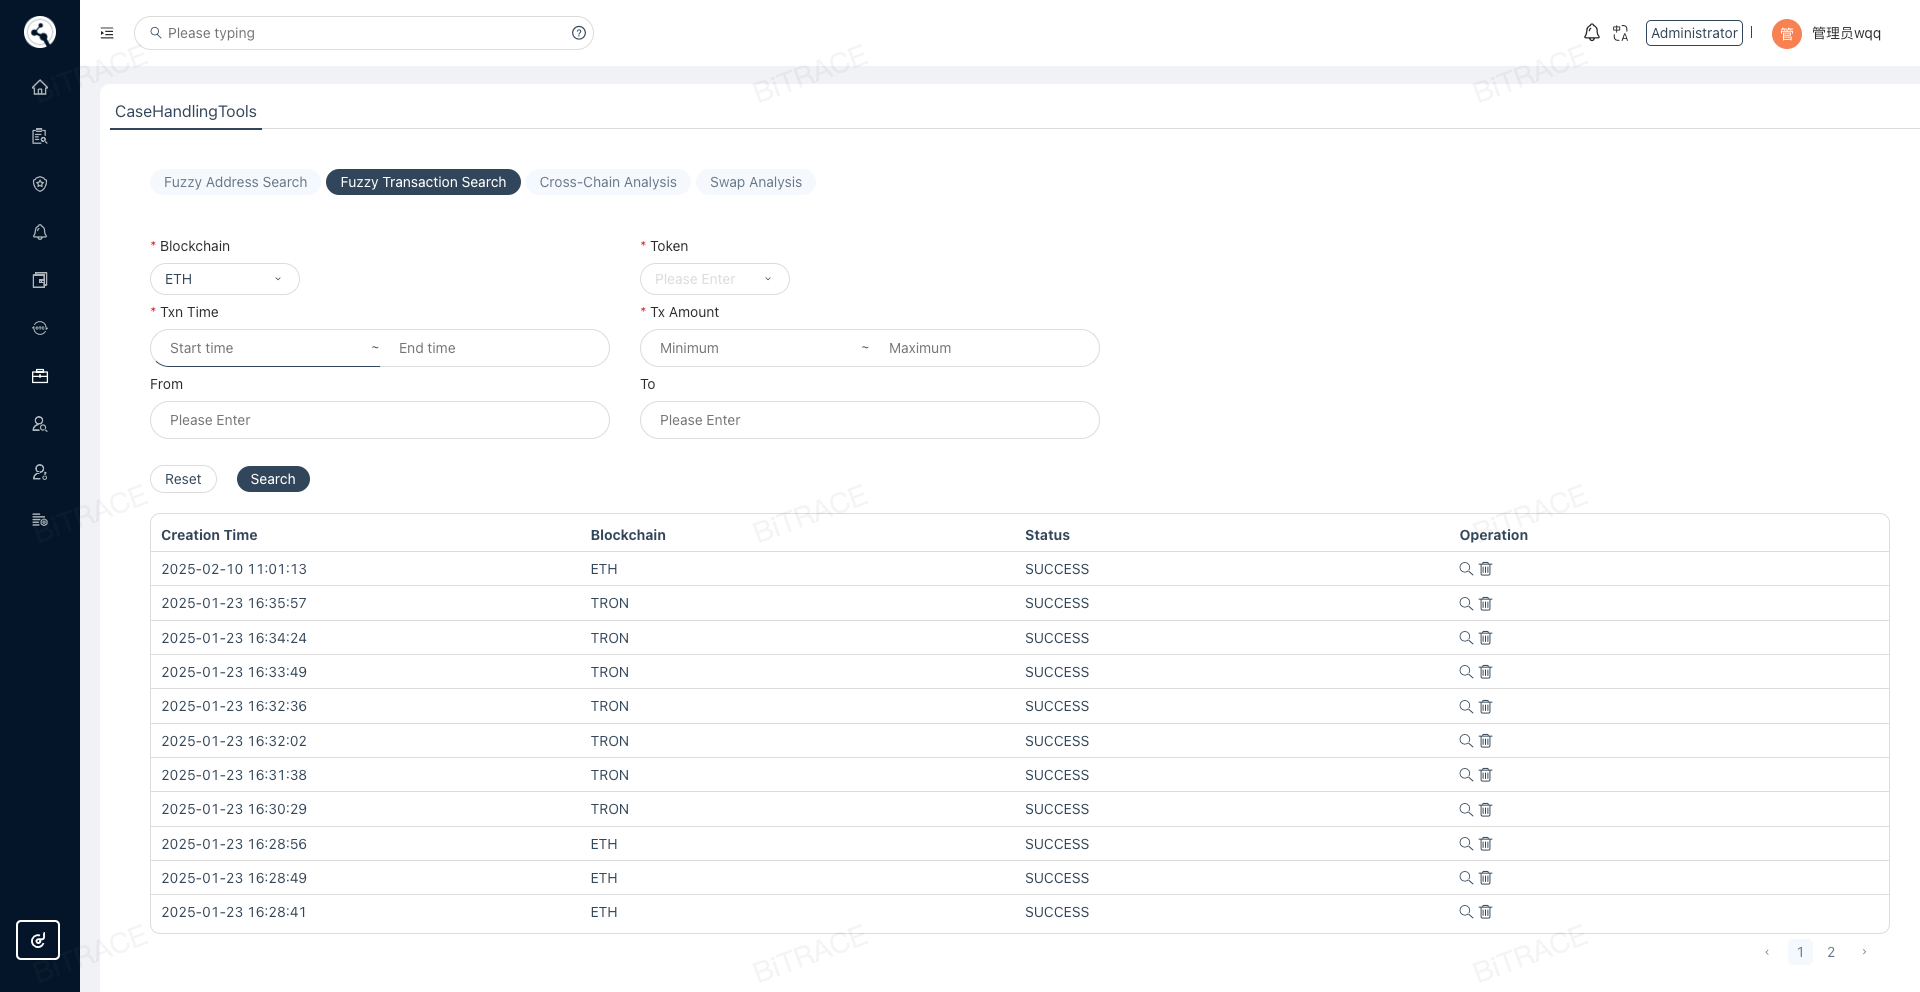
Task: Switch to Swap Analysis tab
Action: 756,182
